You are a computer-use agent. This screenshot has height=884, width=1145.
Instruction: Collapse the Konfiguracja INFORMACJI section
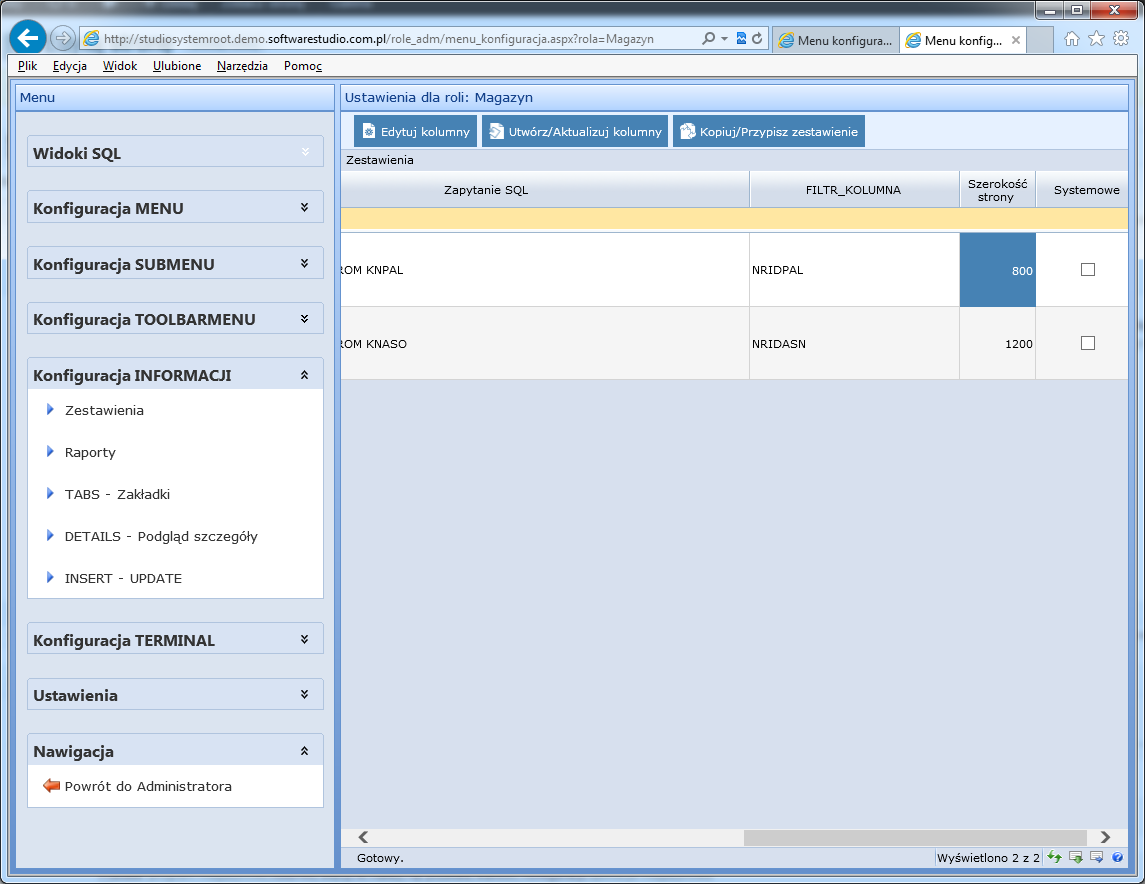(305, 375)
